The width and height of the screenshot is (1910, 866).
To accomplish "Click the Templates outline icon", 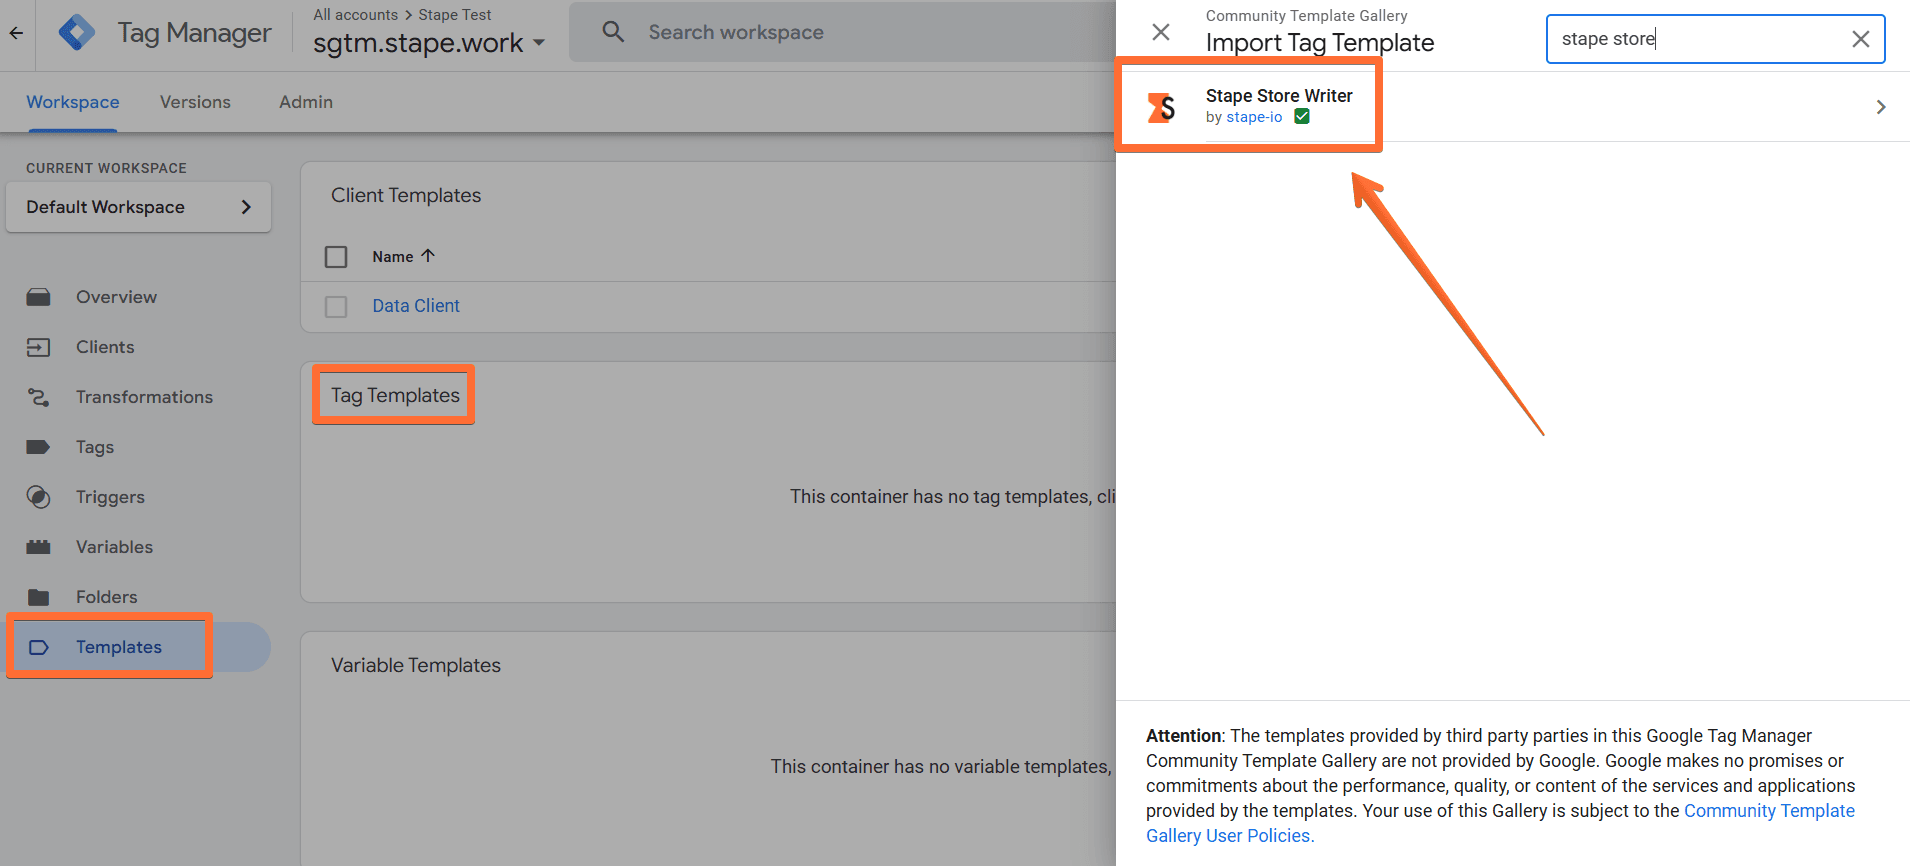I will (x=39, y=647).
